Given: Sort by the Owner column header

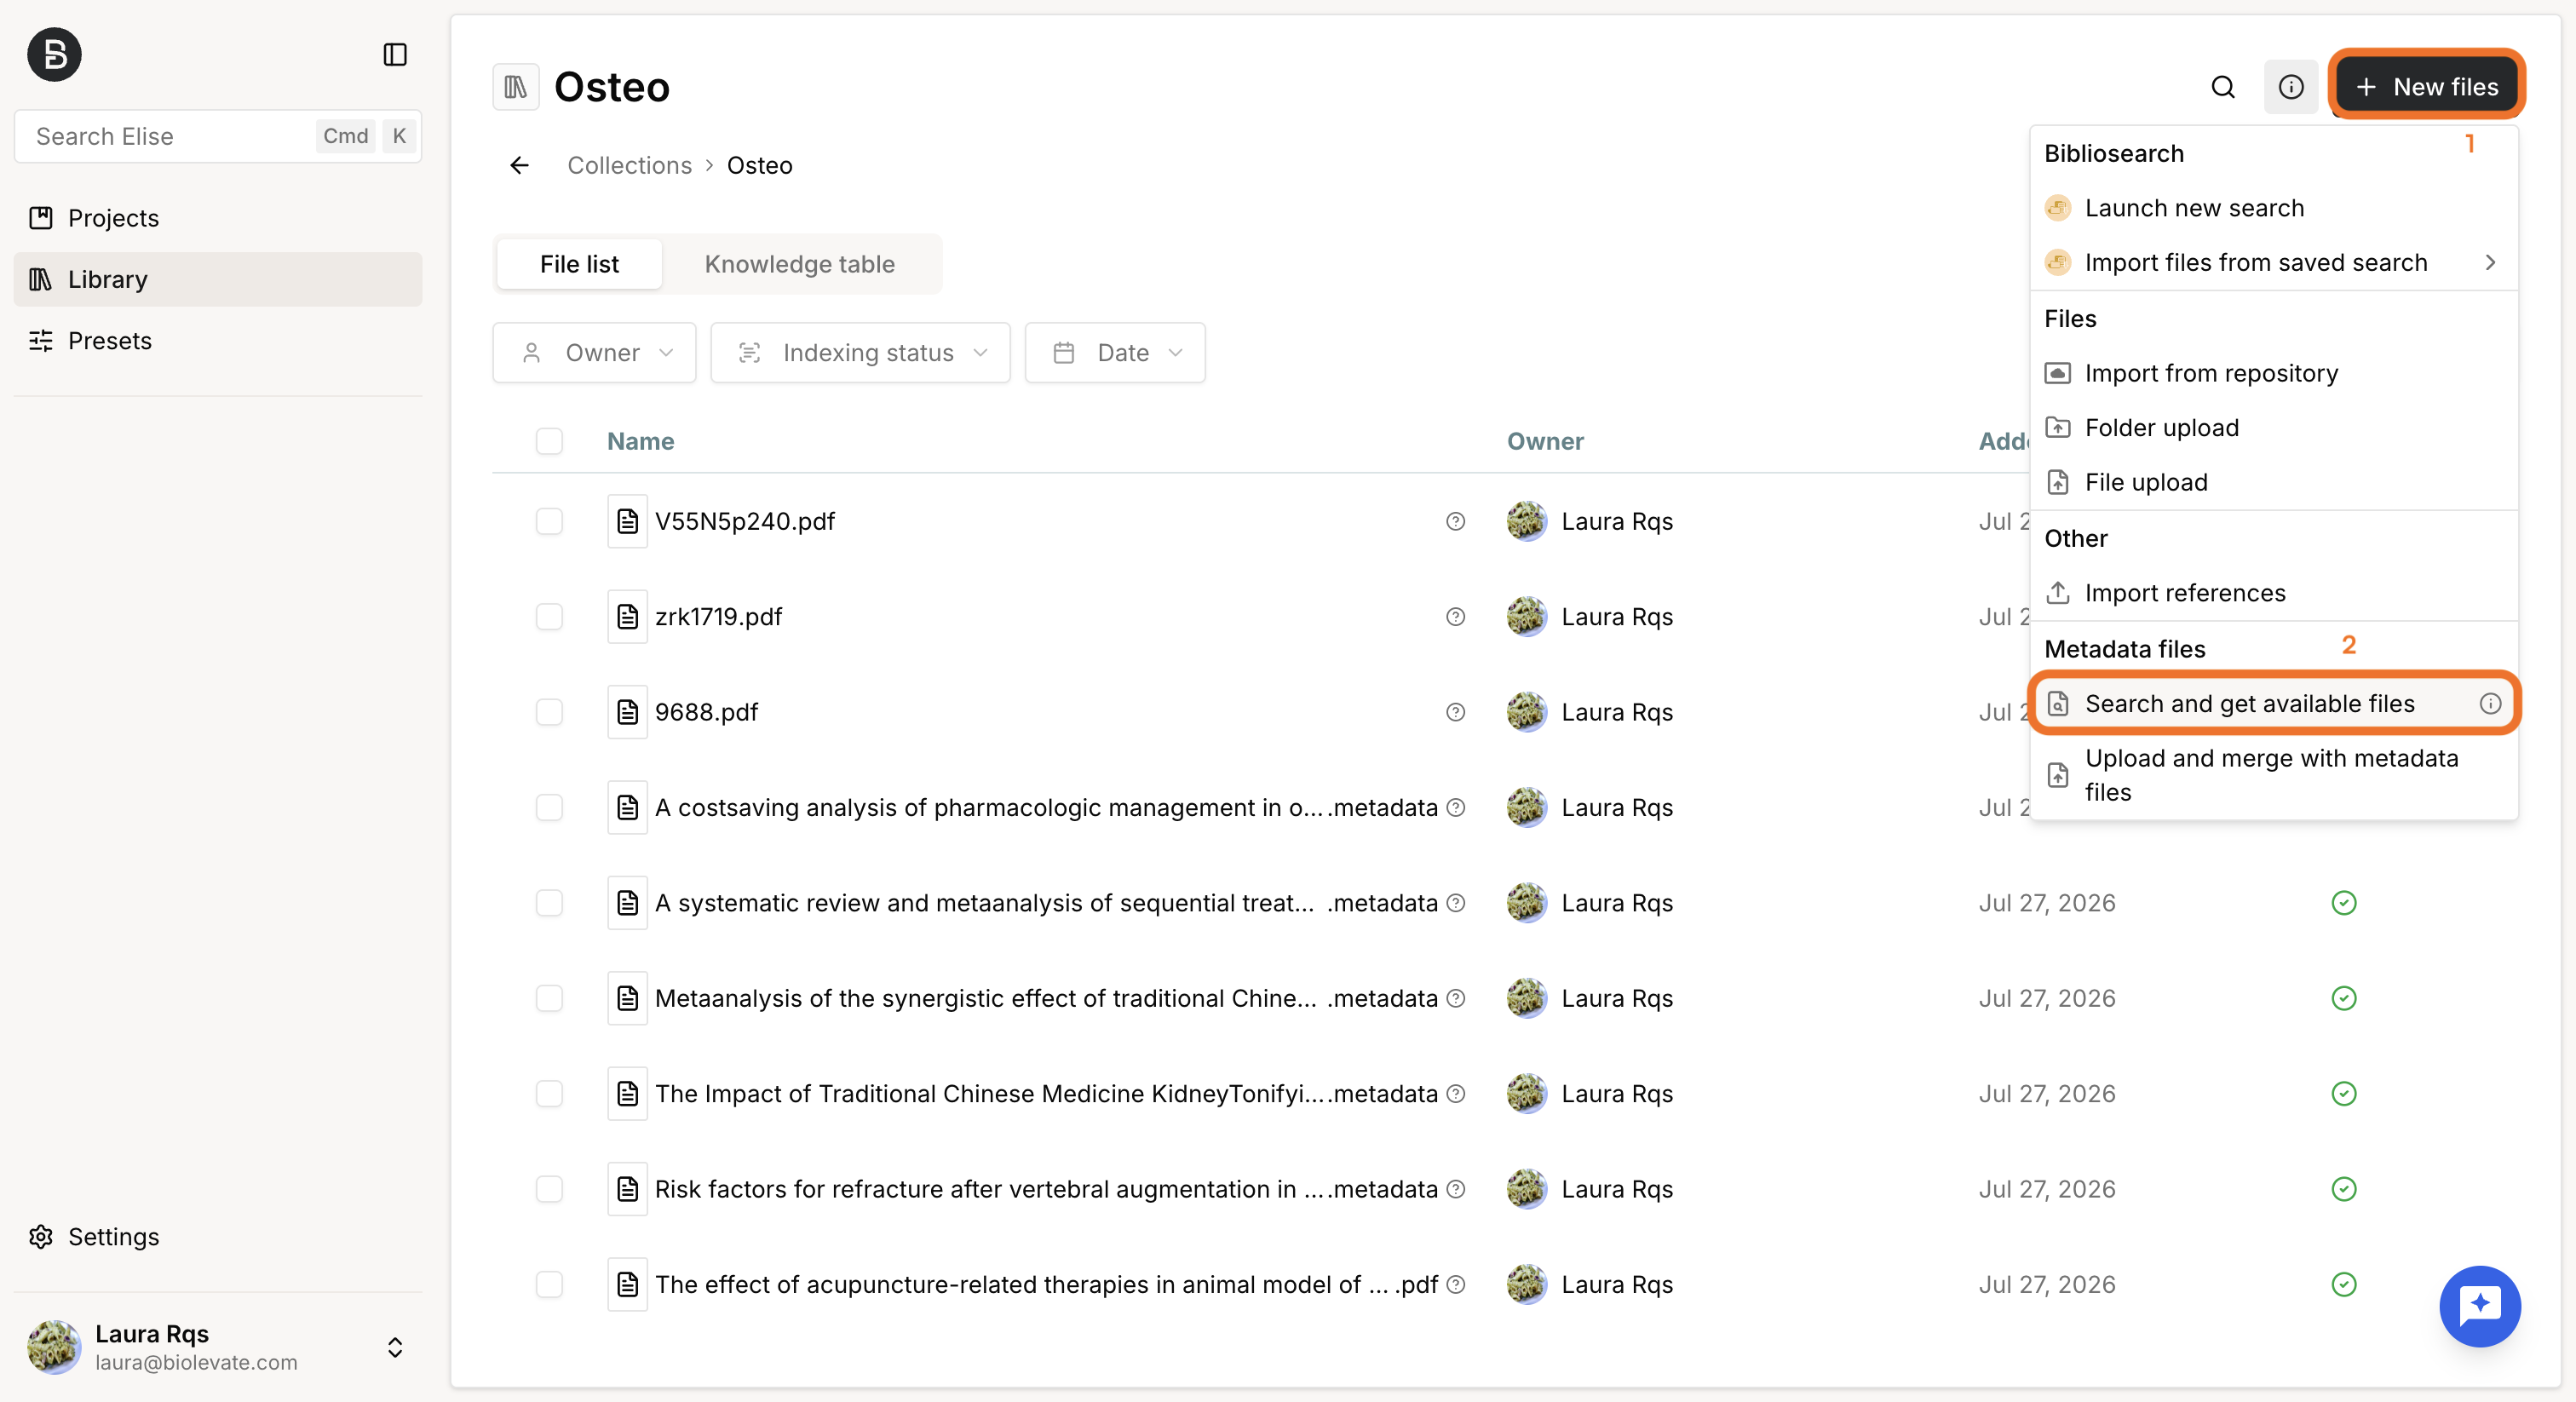Looking at the screenshot, I should click(1545, 441).
